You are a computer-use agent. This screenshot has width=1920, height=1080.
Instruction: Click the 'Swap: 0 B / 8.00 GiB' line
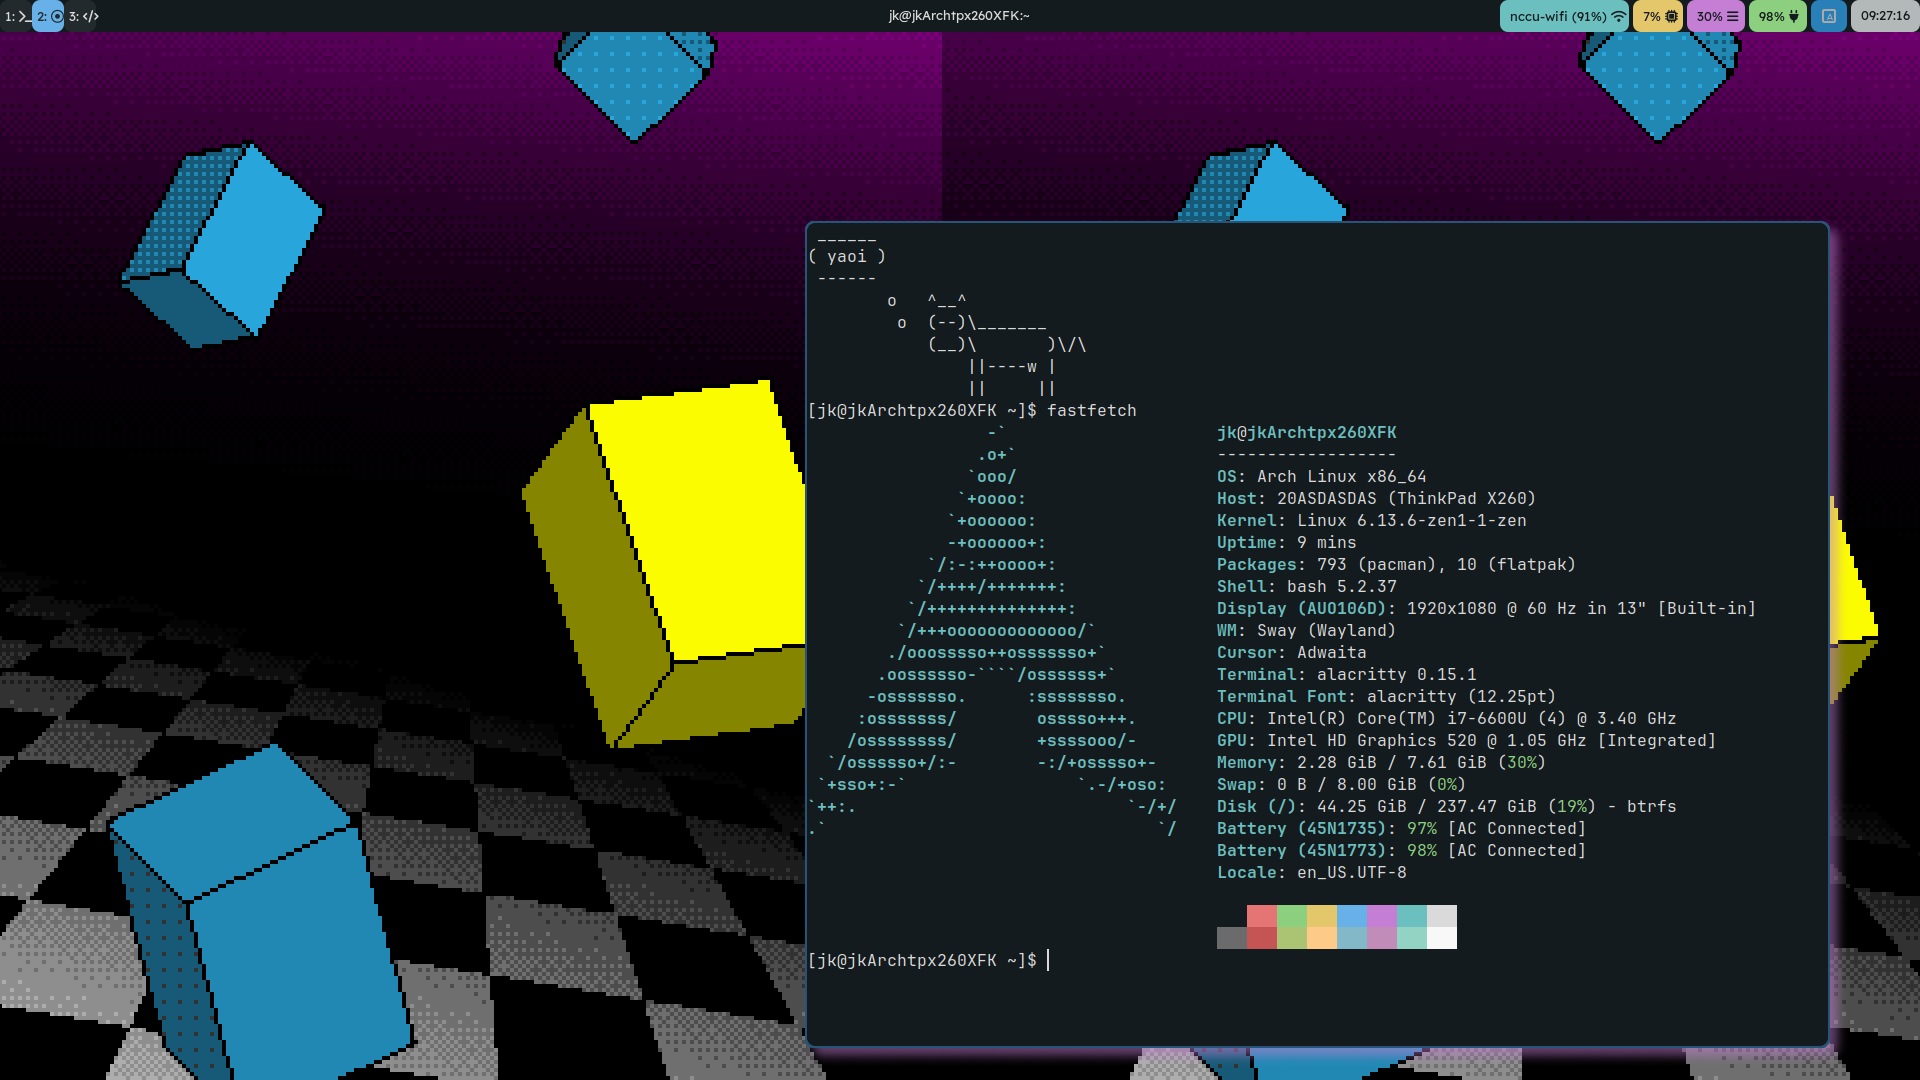coord(1341,784)
